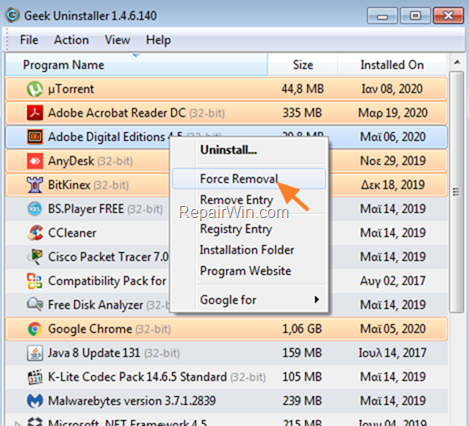Click the Ιουλ 14, 2017 date cell
The width and height of the screenshot is (469, 426).
(x=392, y=353)
